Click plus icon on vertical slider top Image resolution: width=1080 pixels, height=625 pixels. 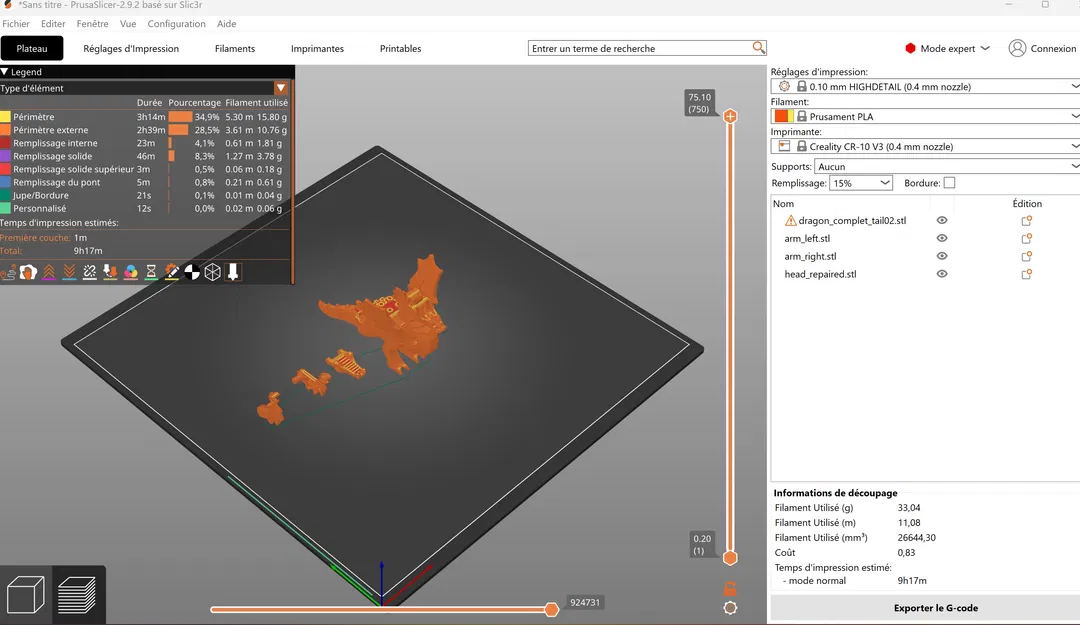pyautogui.click(x=730, y=116)
